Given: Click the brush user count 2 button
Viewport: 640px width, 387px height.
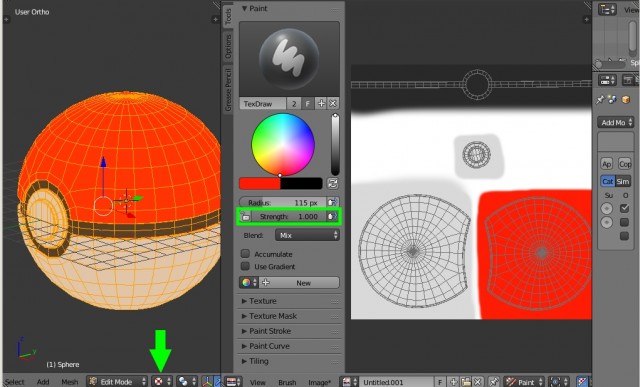Looking at the screenshot, I should coord(294,104).
